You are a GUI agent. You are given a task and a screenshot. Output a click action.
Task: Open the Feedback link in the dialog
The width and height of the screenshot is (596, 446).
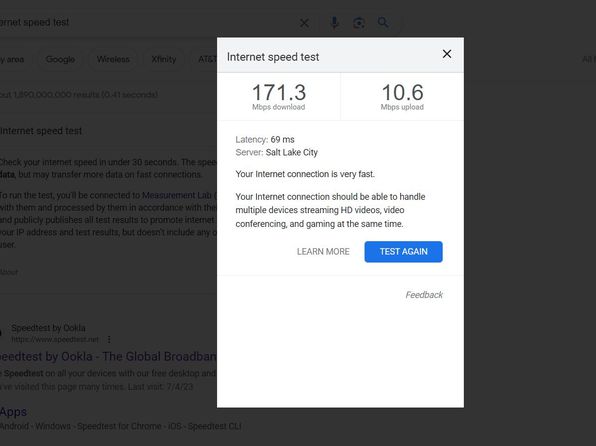click(424, 295)
